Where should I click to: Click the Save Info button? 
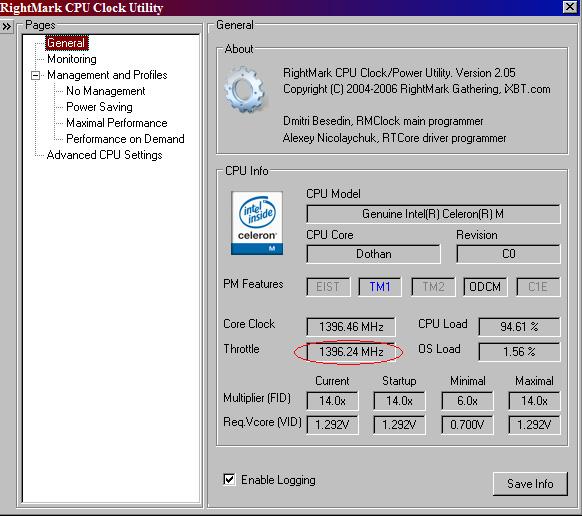(530, 483)
